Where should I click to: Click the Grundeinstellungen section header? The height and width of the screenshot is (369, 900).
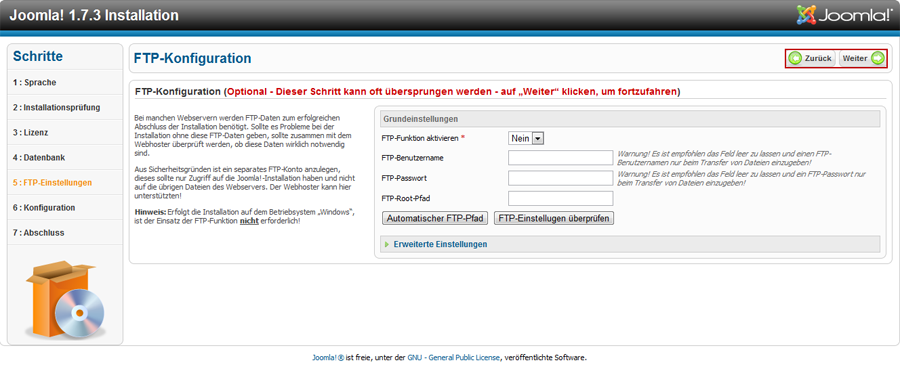tap(630, 119)
